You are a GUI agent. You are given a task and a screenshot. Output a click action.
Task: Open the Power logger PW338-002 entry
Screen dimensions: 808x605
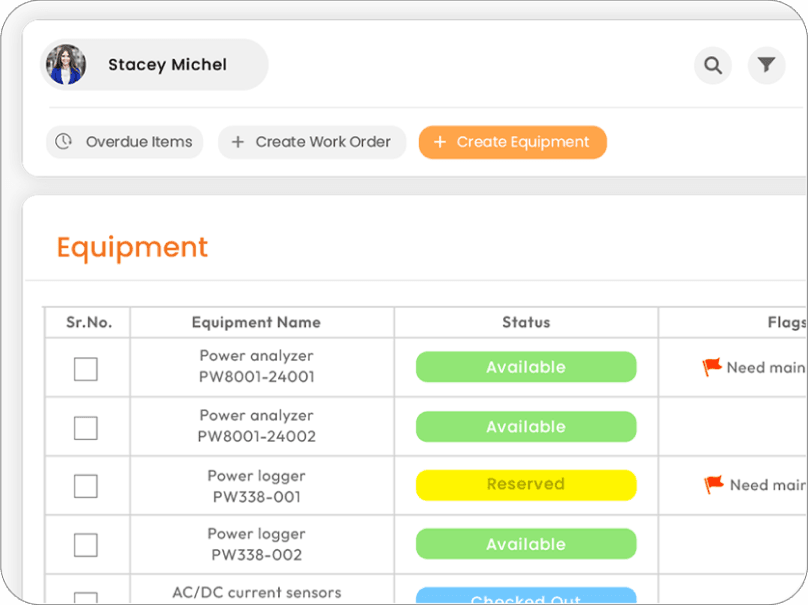pyautogui.click(x=257, y=544)
